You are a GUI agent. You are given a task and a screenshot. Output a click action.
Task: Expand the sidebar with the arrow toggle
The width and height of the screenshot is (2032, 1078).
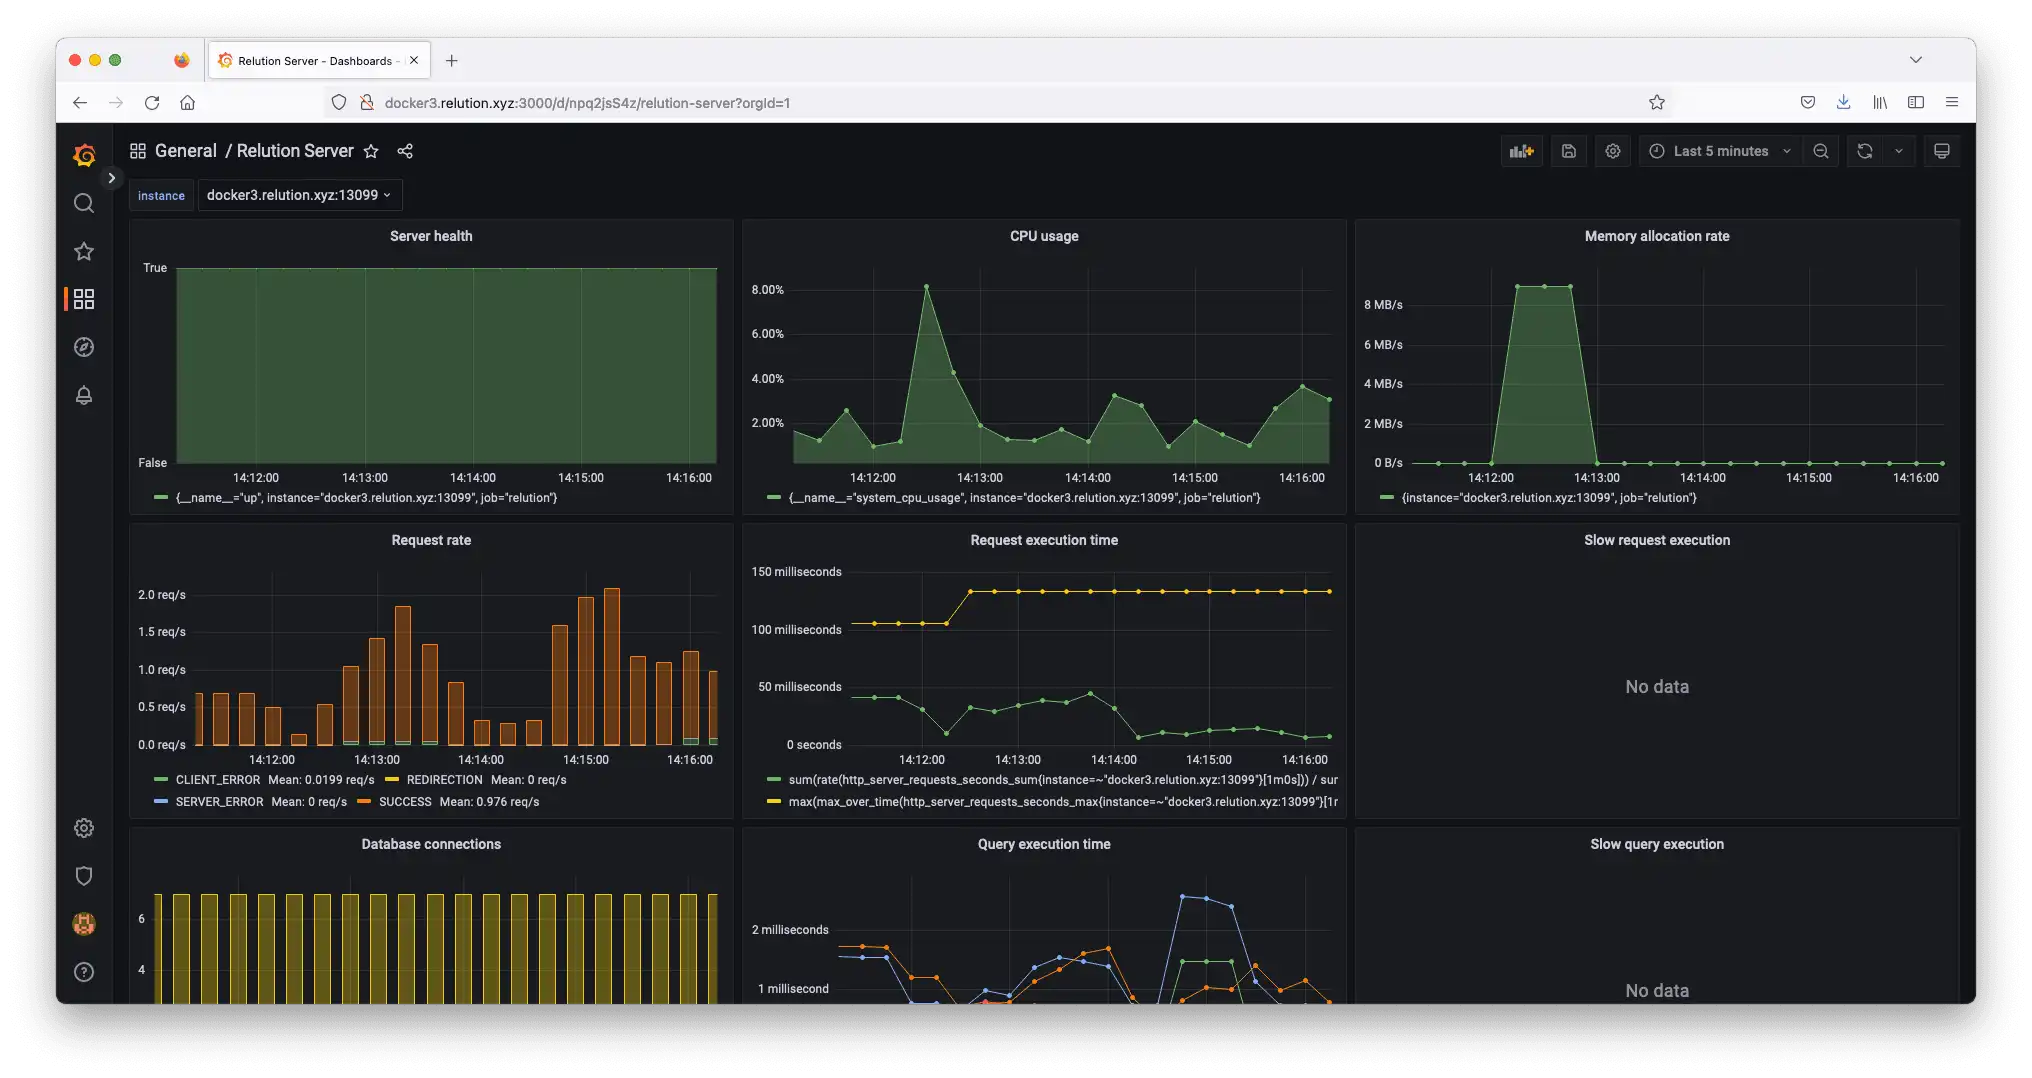(112, 178)
